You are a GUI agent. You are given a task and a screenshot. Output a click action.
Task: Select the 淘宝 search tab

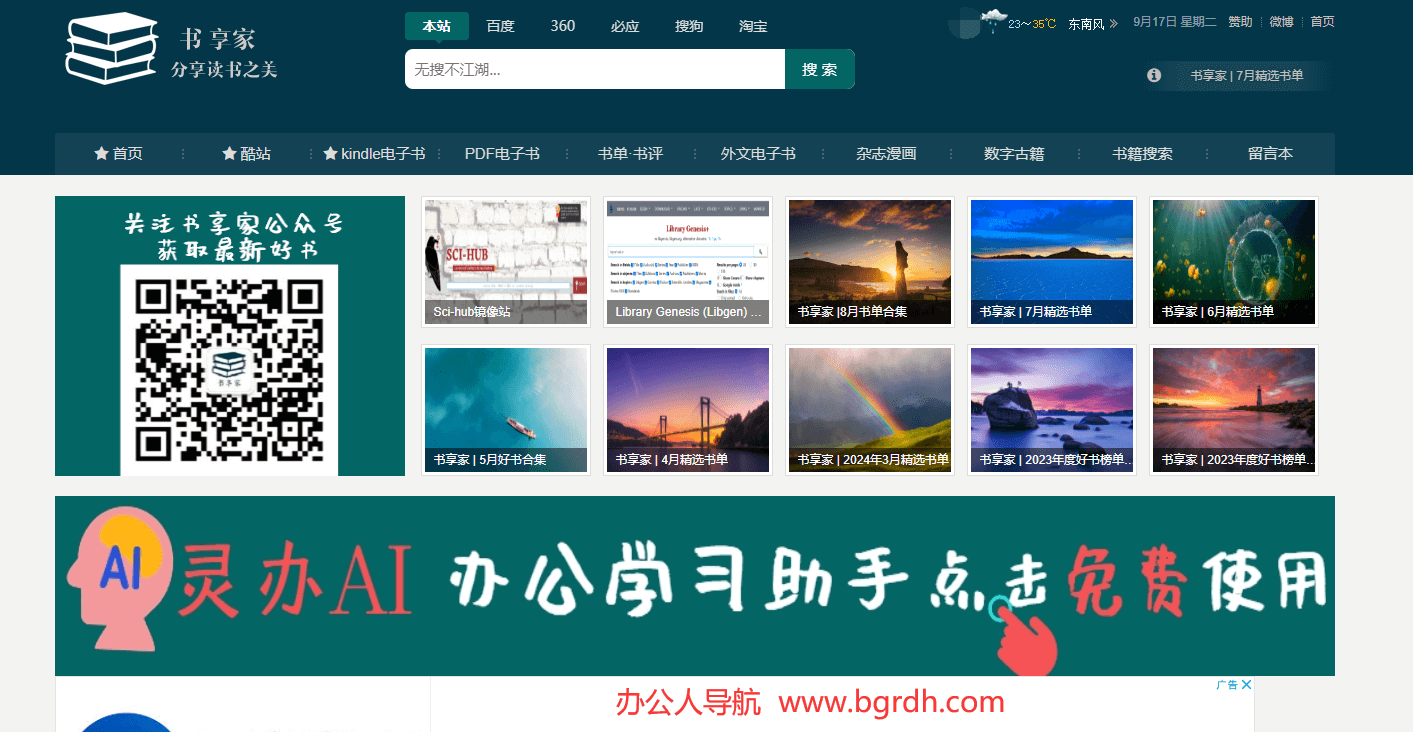click(x=753, y=26)
